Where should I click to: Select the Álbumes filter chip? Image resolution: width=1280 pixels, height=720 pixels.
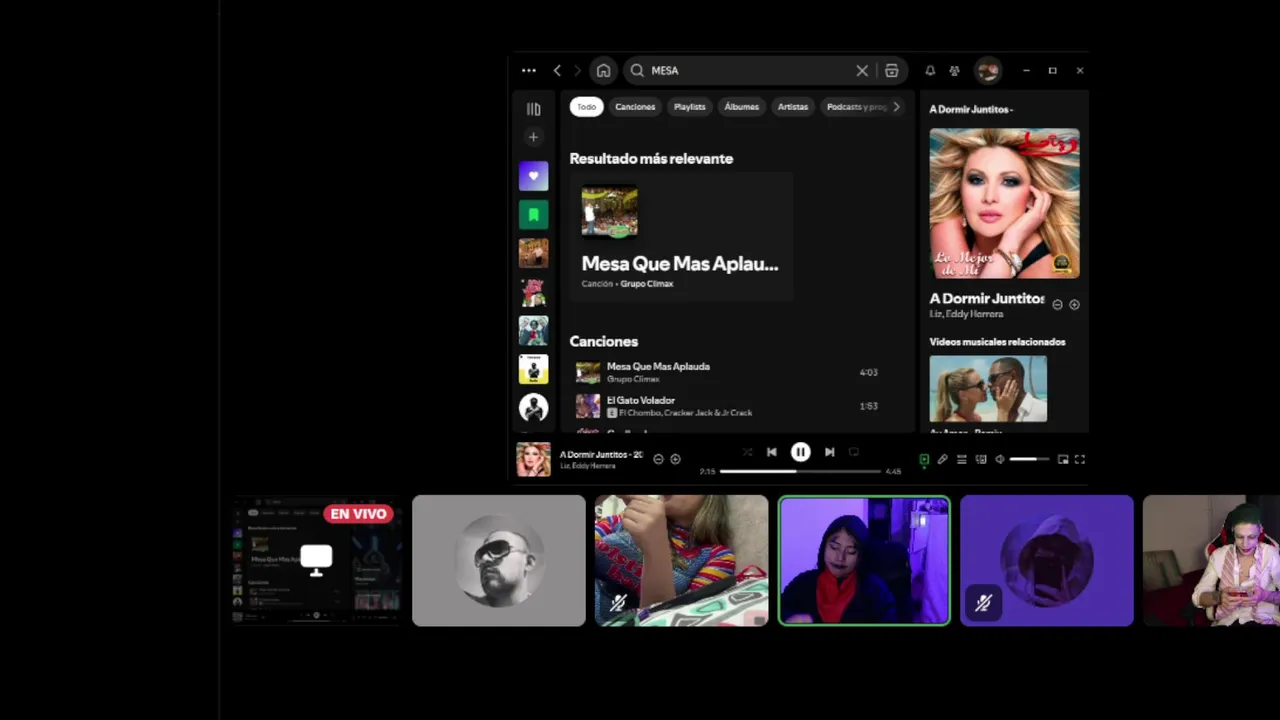(741, 107)
